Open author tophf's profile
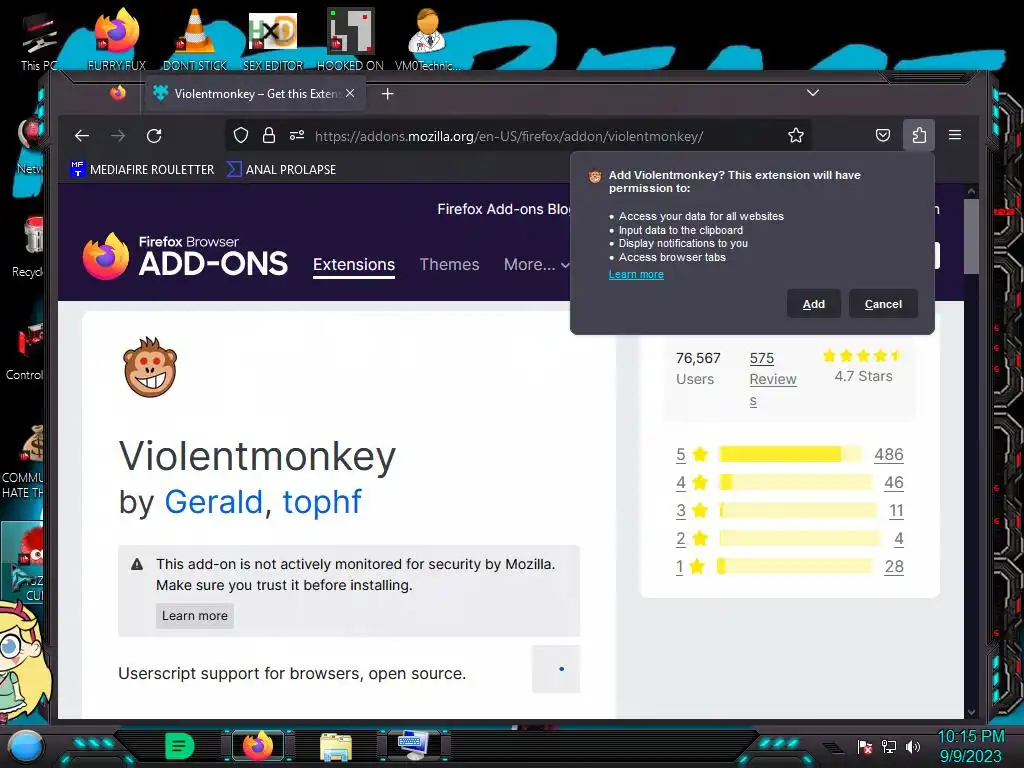1024x768 pixels. click(x=321, y=502)
